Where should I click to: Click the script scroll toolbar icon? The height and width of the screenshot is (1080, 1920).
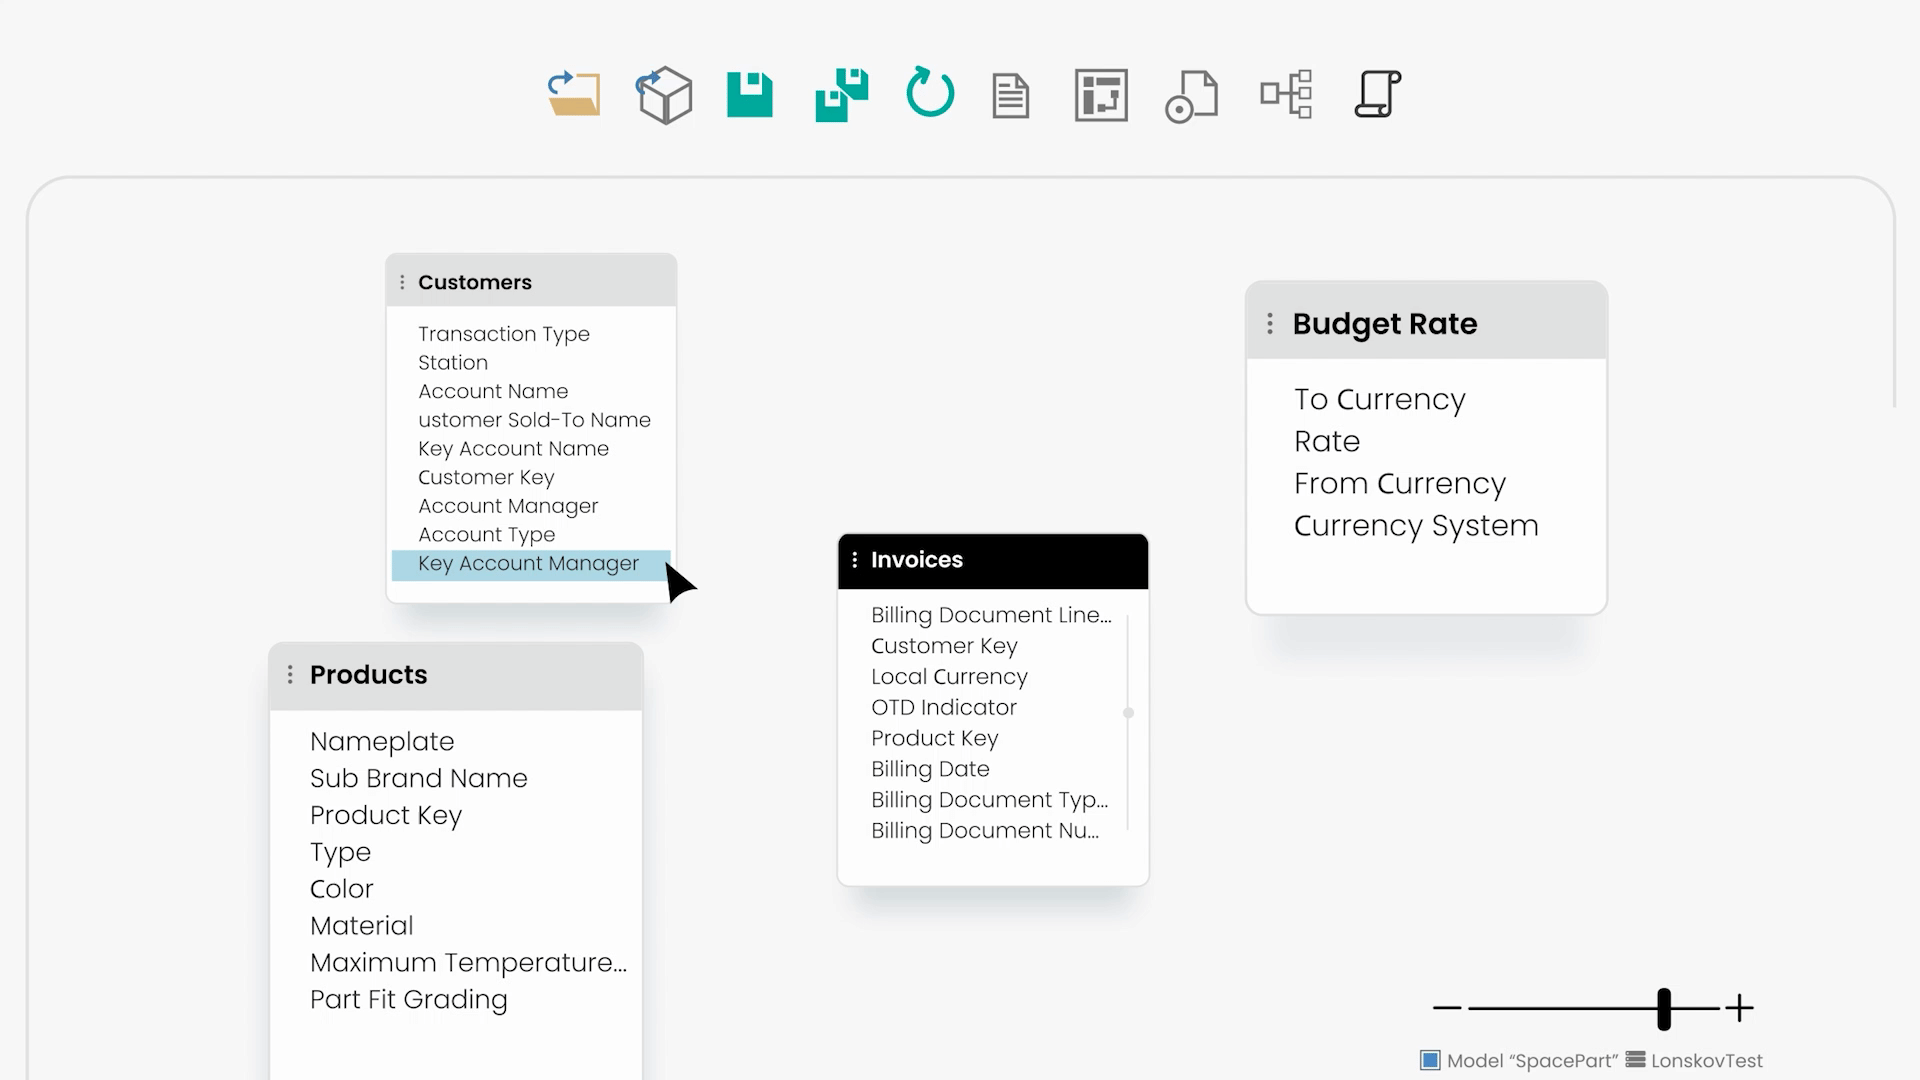click(1377, 94)
